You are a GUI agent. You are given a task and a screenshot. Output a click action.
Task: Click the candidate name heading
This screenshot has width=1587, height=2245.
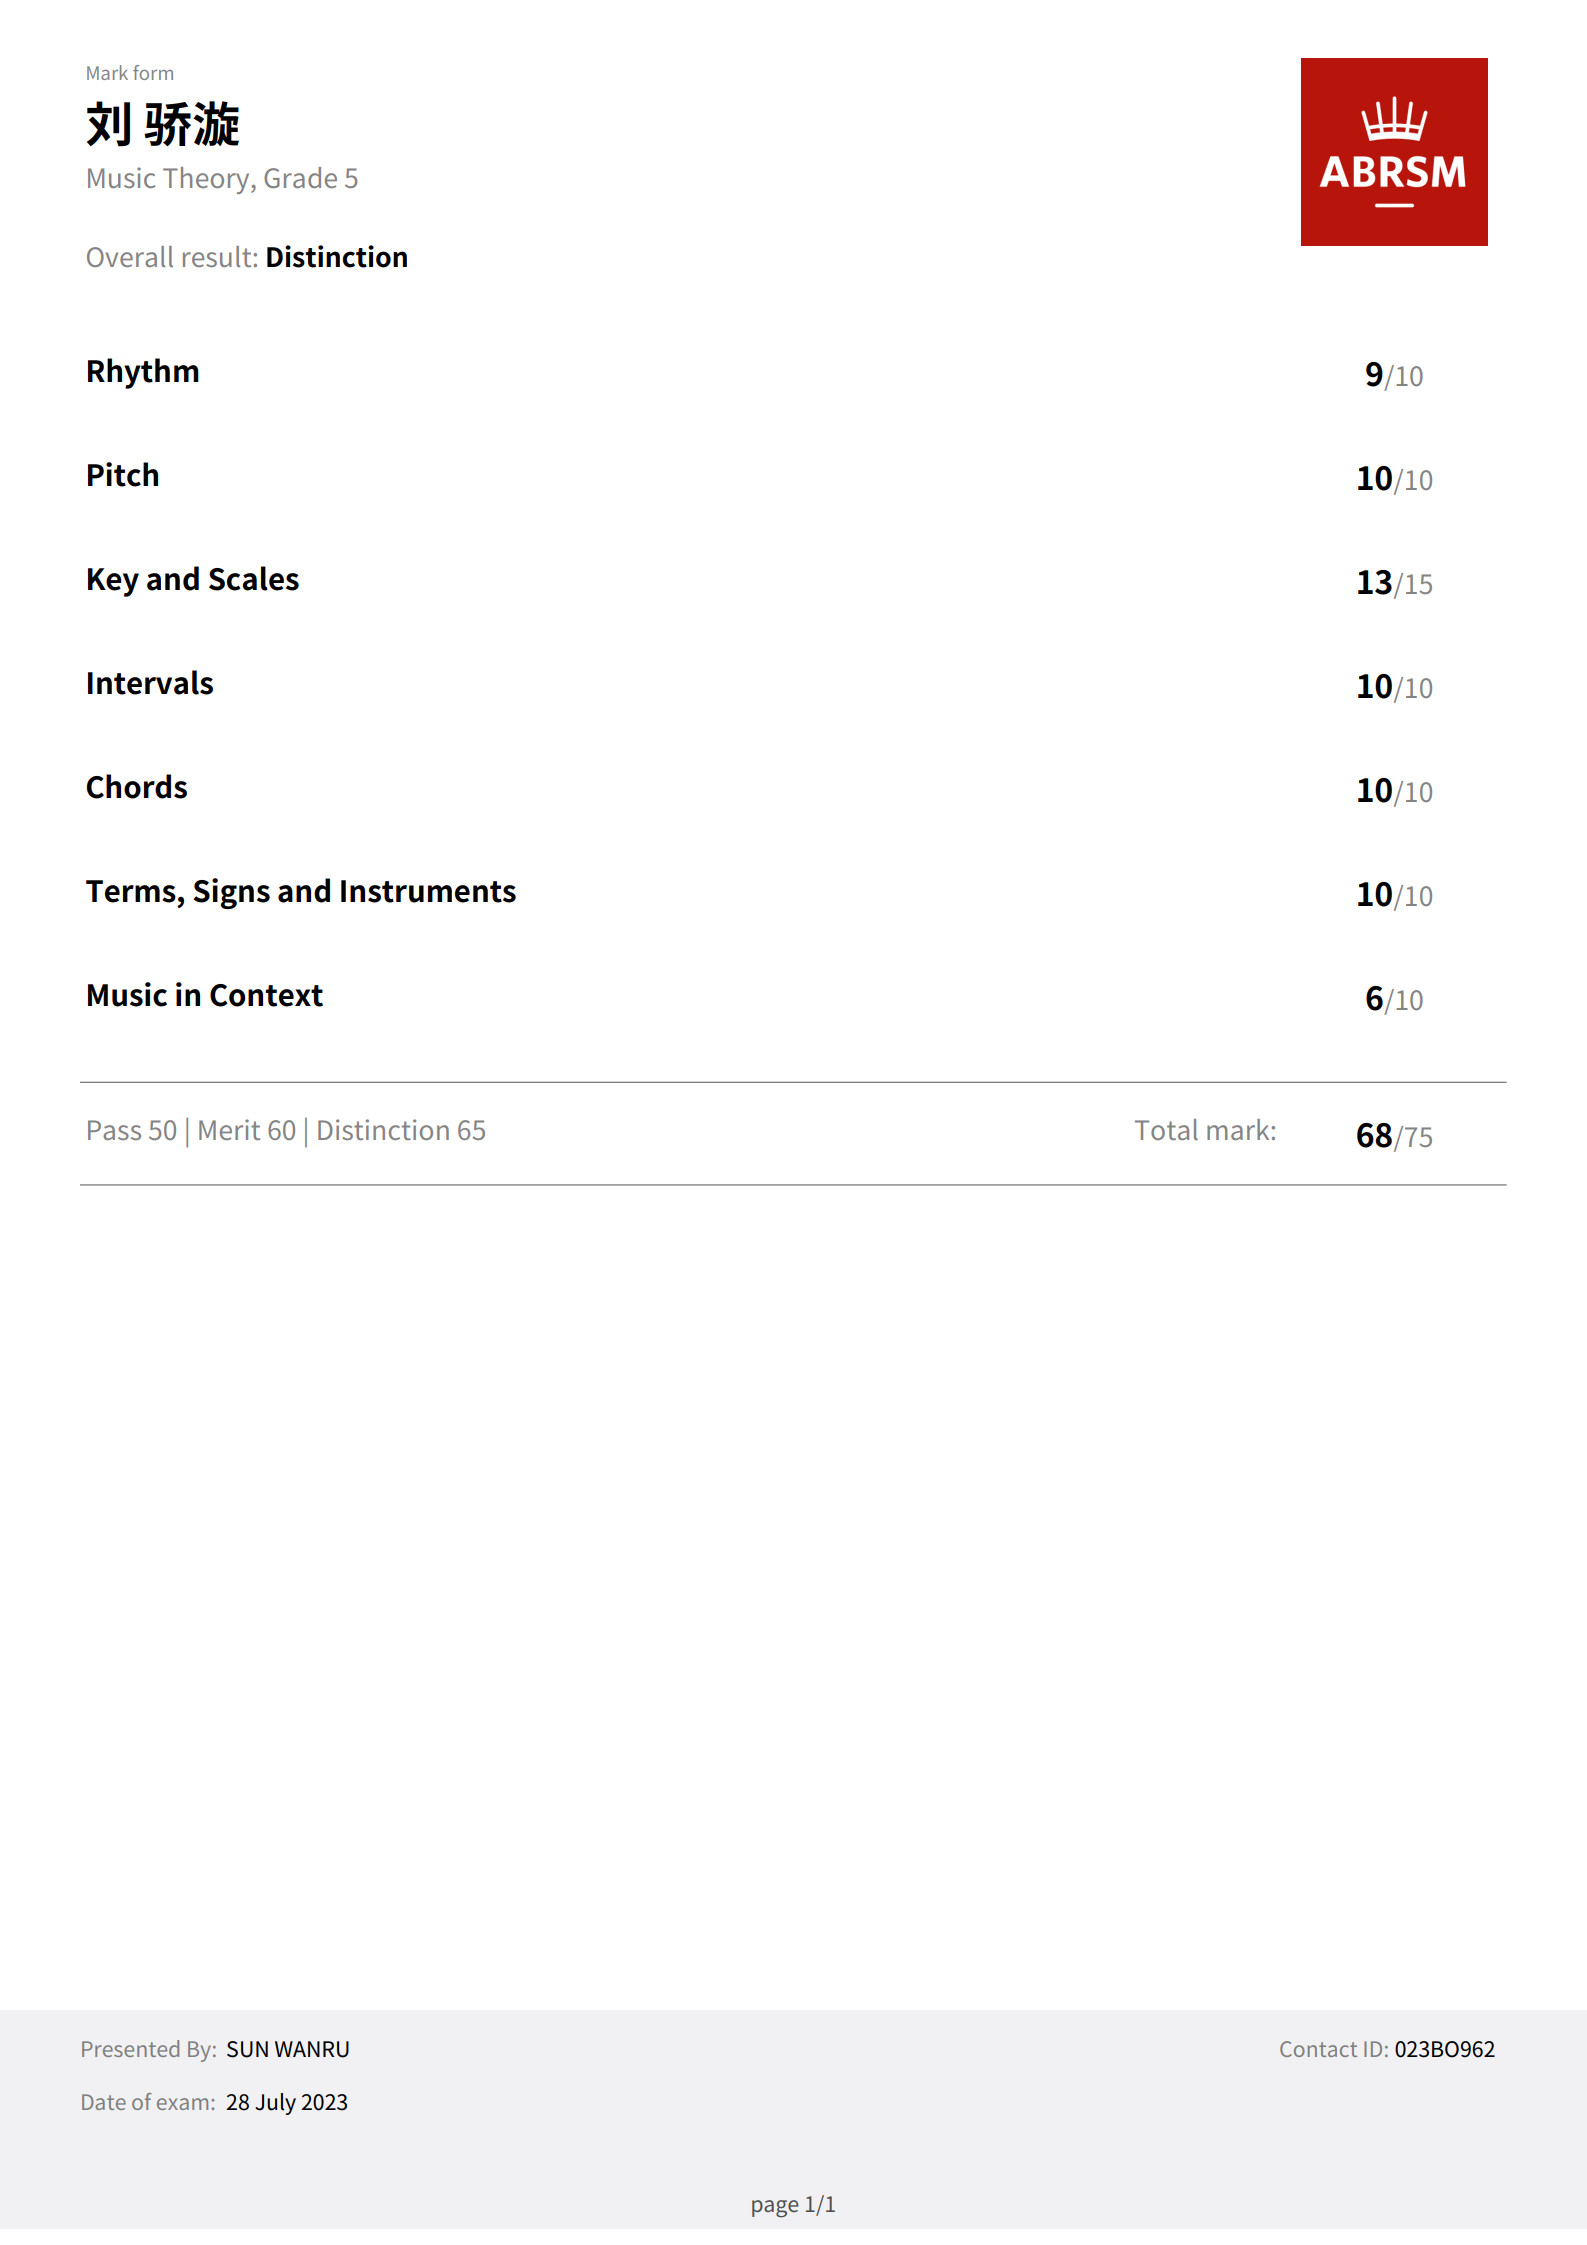163,125
